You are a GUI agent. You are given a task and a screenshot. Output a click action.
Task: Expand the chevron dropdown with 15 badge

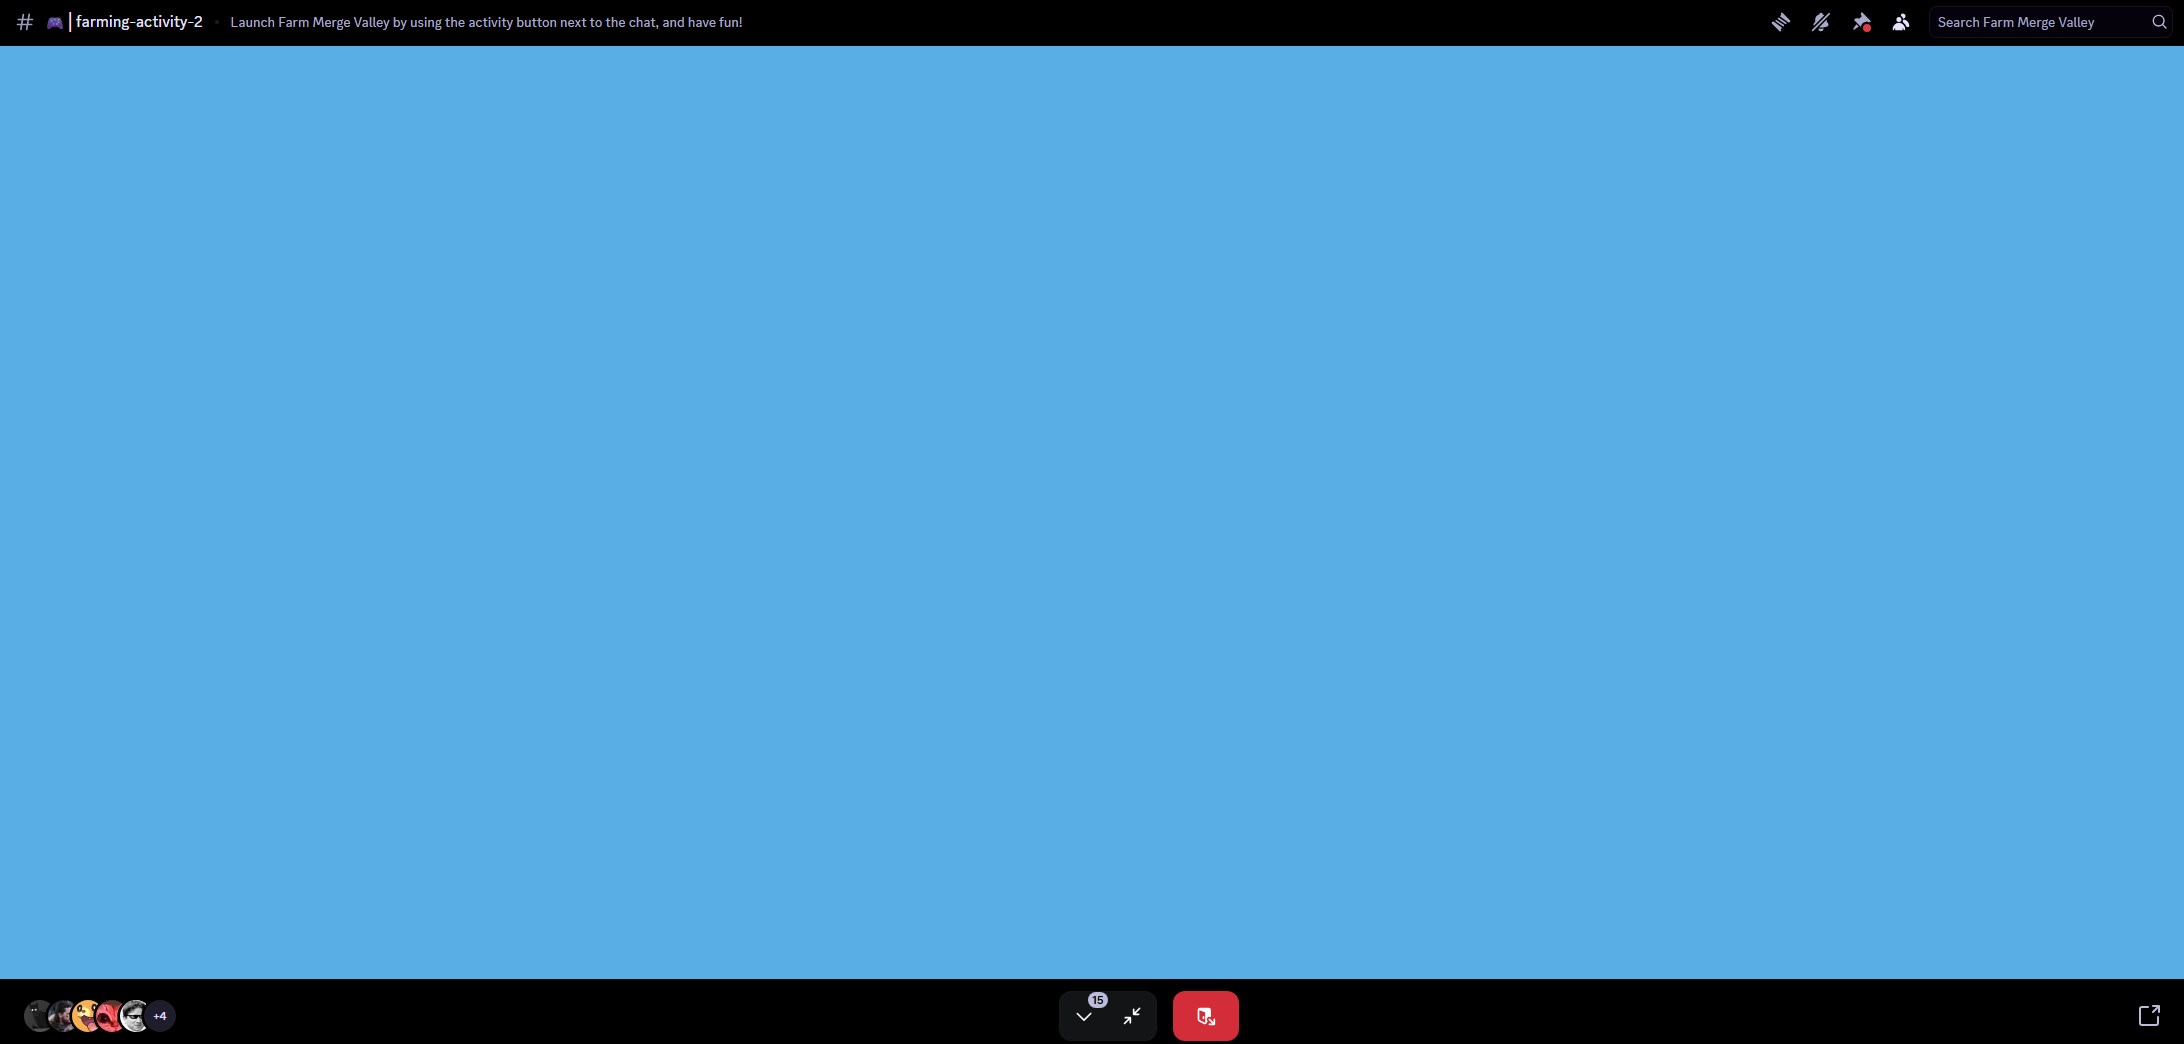[1084, 1016]
